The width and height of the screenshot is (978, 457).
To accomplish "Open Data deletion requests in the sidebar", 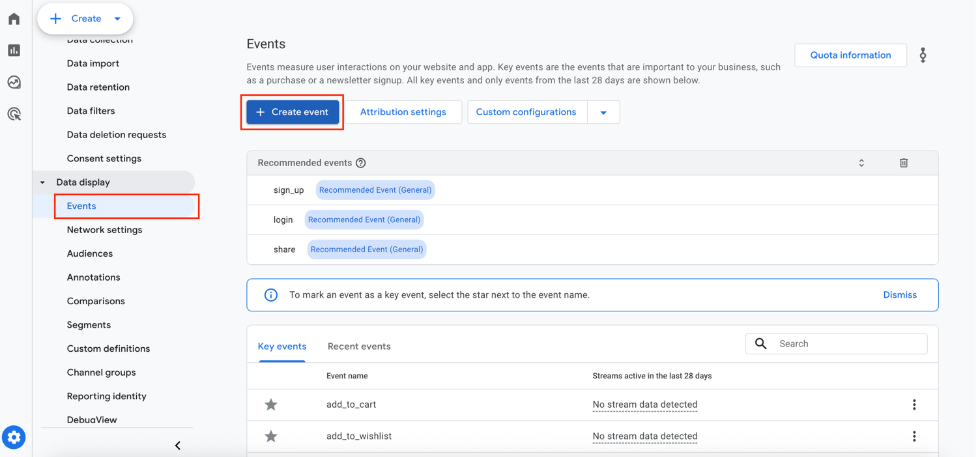I will (x=117, y=135).
